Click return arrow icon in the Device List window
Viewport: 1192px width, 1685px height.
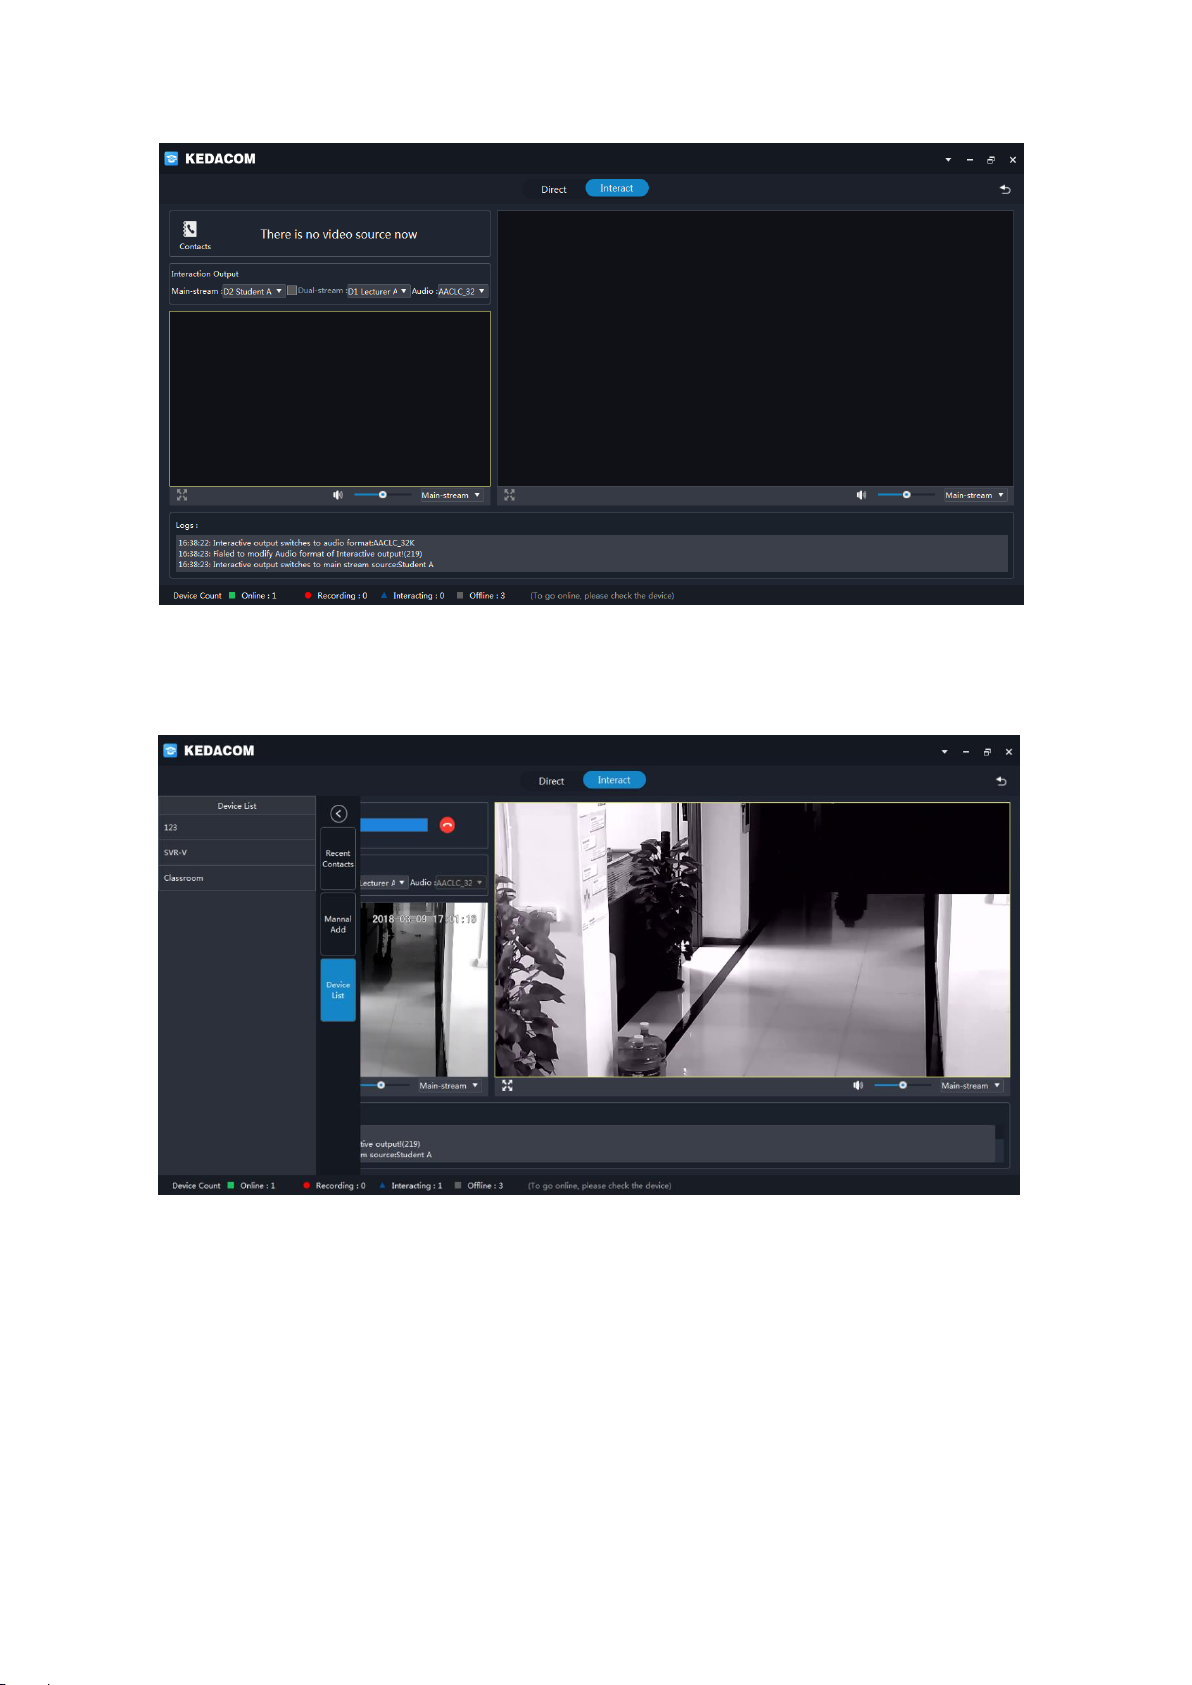1001,781
